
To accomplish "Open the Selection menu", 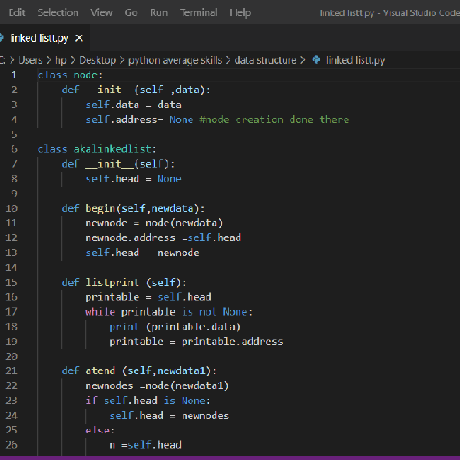I will 58,13.
